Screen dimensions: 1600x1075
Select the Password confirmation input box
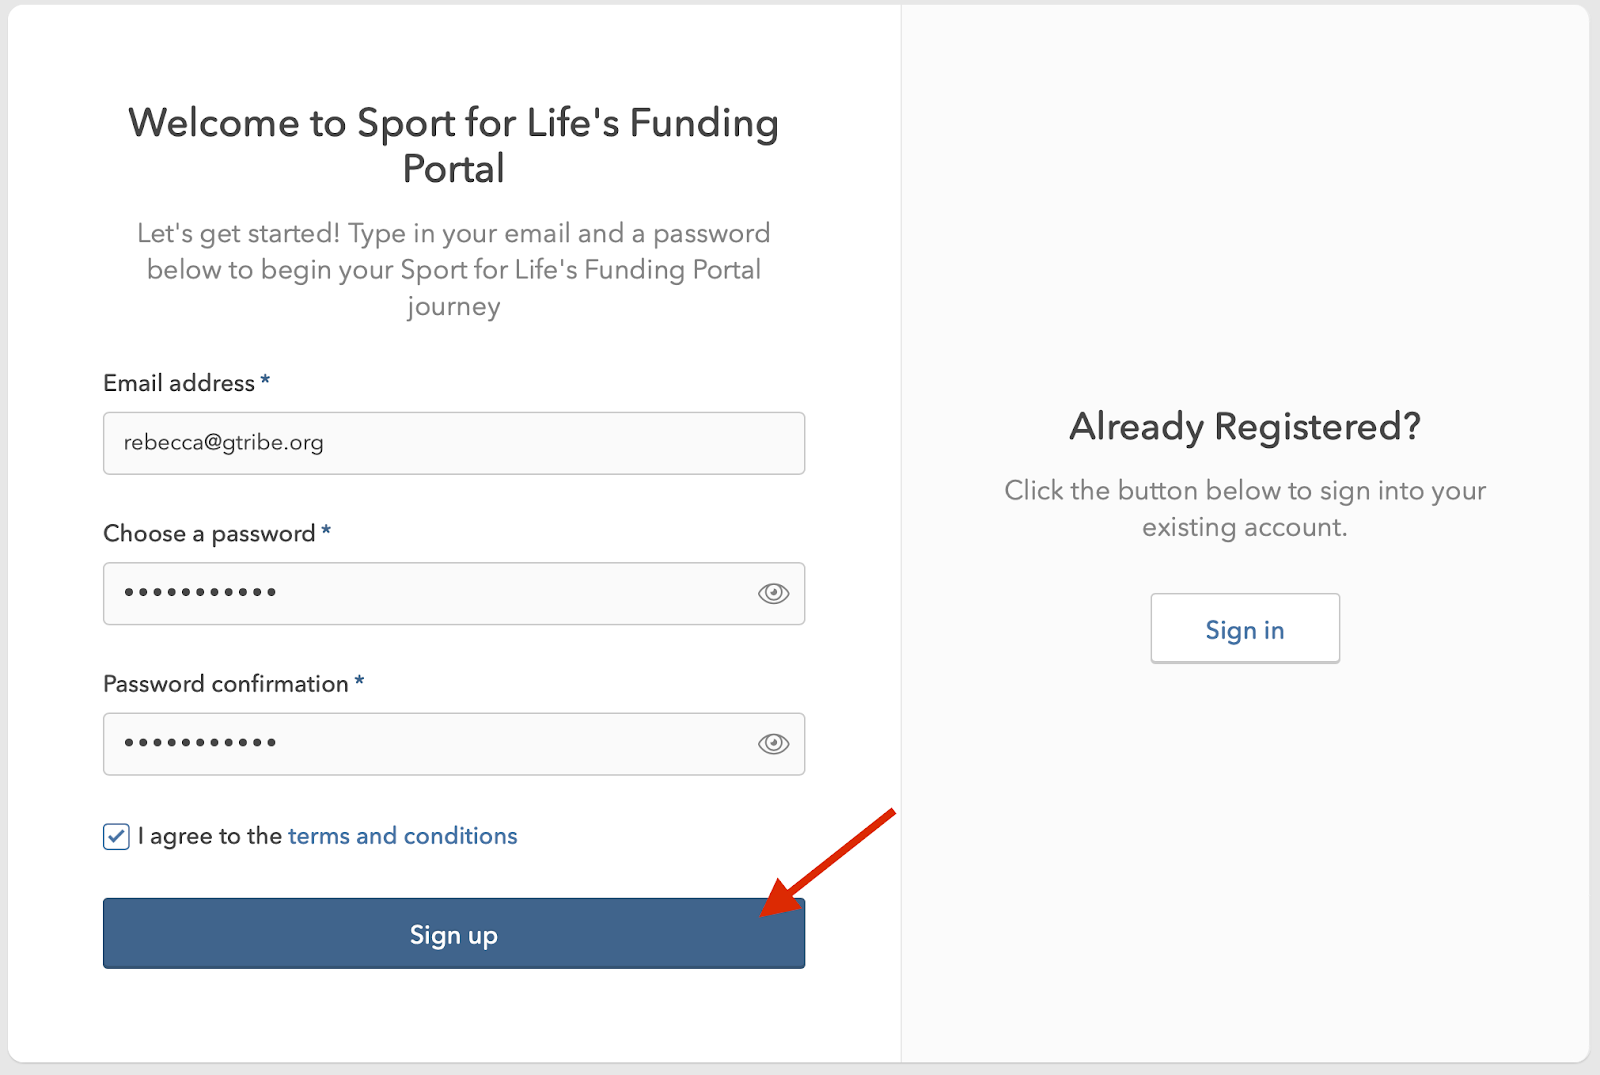tap(430, 744)
